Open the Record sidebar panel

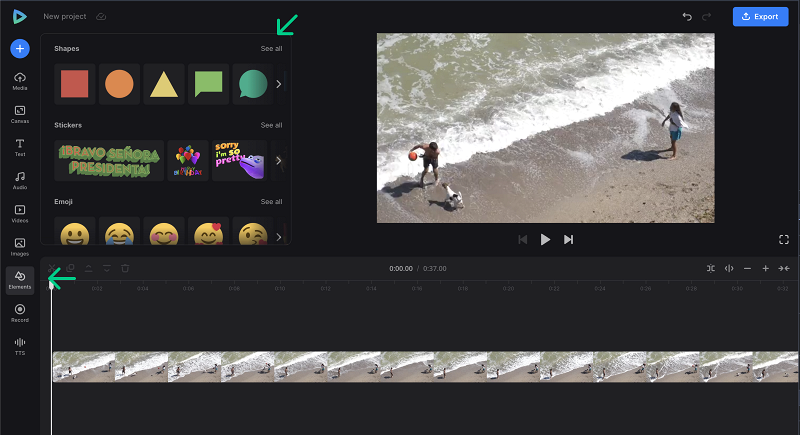pyautogui.click(x=20, y=314)
